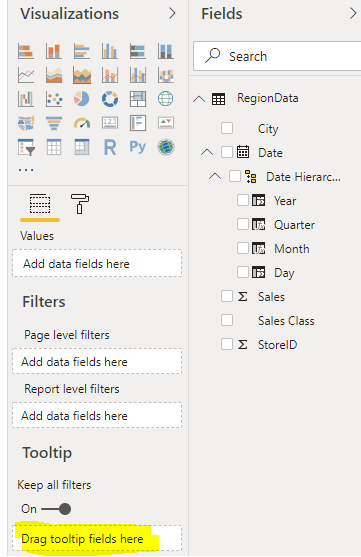Check the Sales field checkbox
Screen dimensions: 361x557
(227, 296)
